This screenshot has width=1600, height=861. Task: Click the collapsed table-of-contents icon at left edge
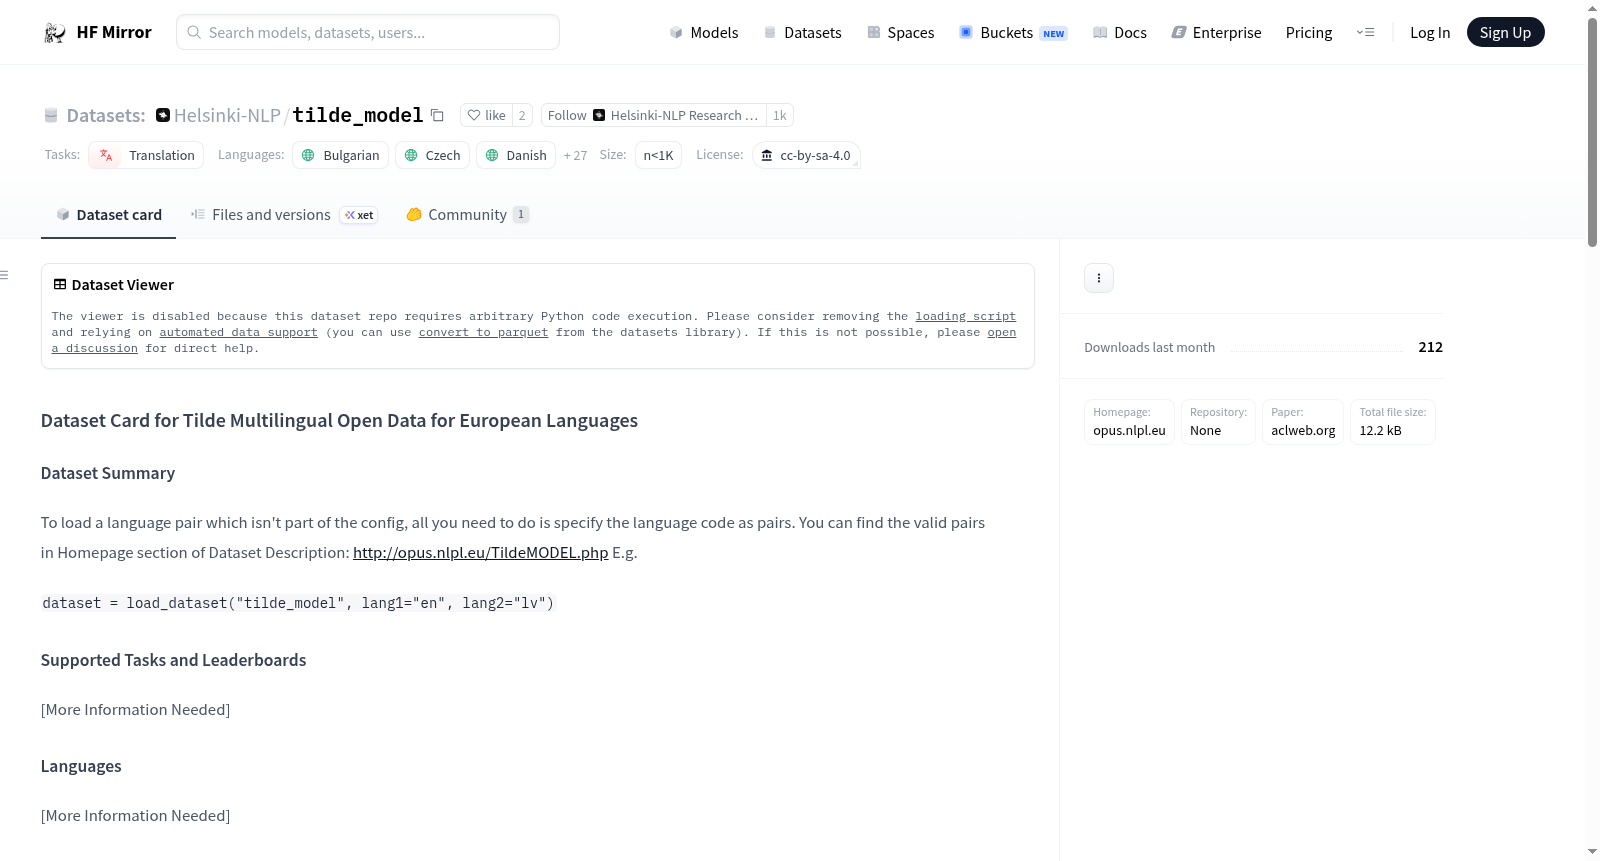click(5, 275)
